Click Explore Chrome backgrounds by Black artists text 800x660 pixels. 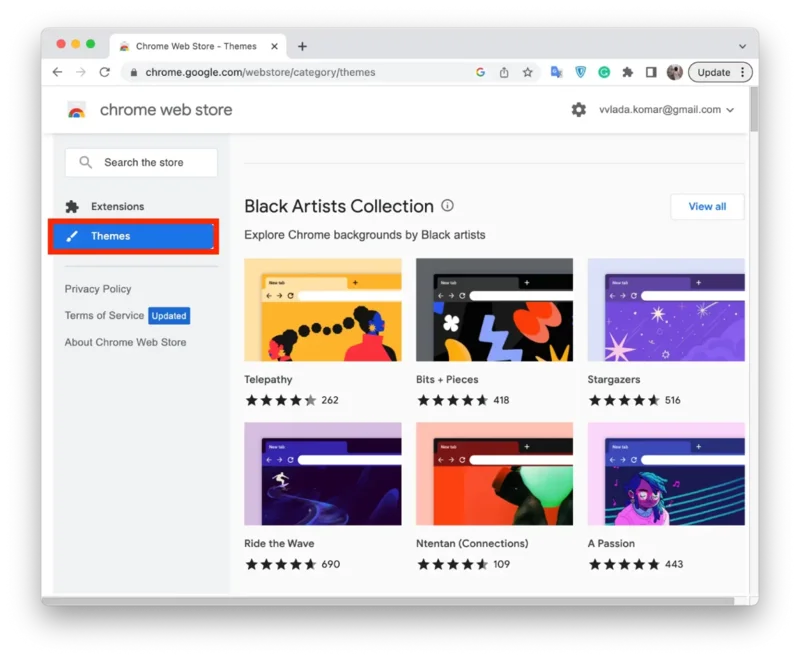(365, 235)
